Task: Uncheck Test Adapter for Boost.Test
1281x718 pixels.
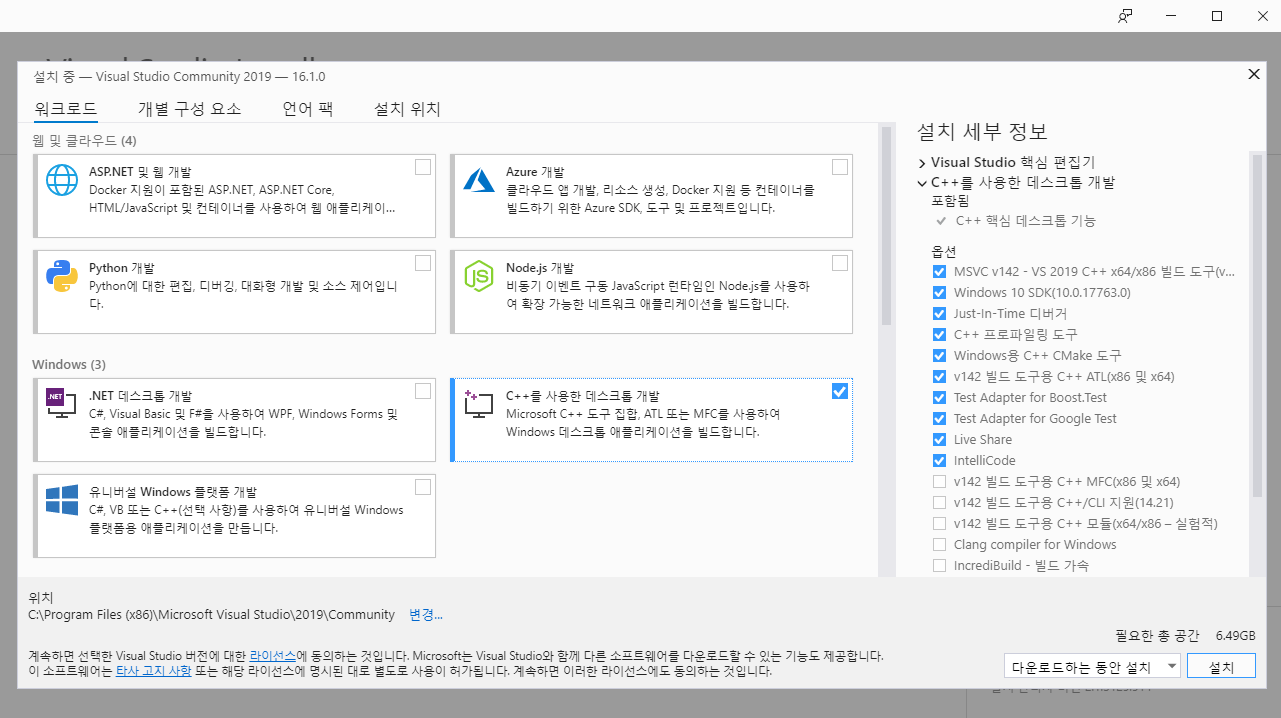Action: 939,398
